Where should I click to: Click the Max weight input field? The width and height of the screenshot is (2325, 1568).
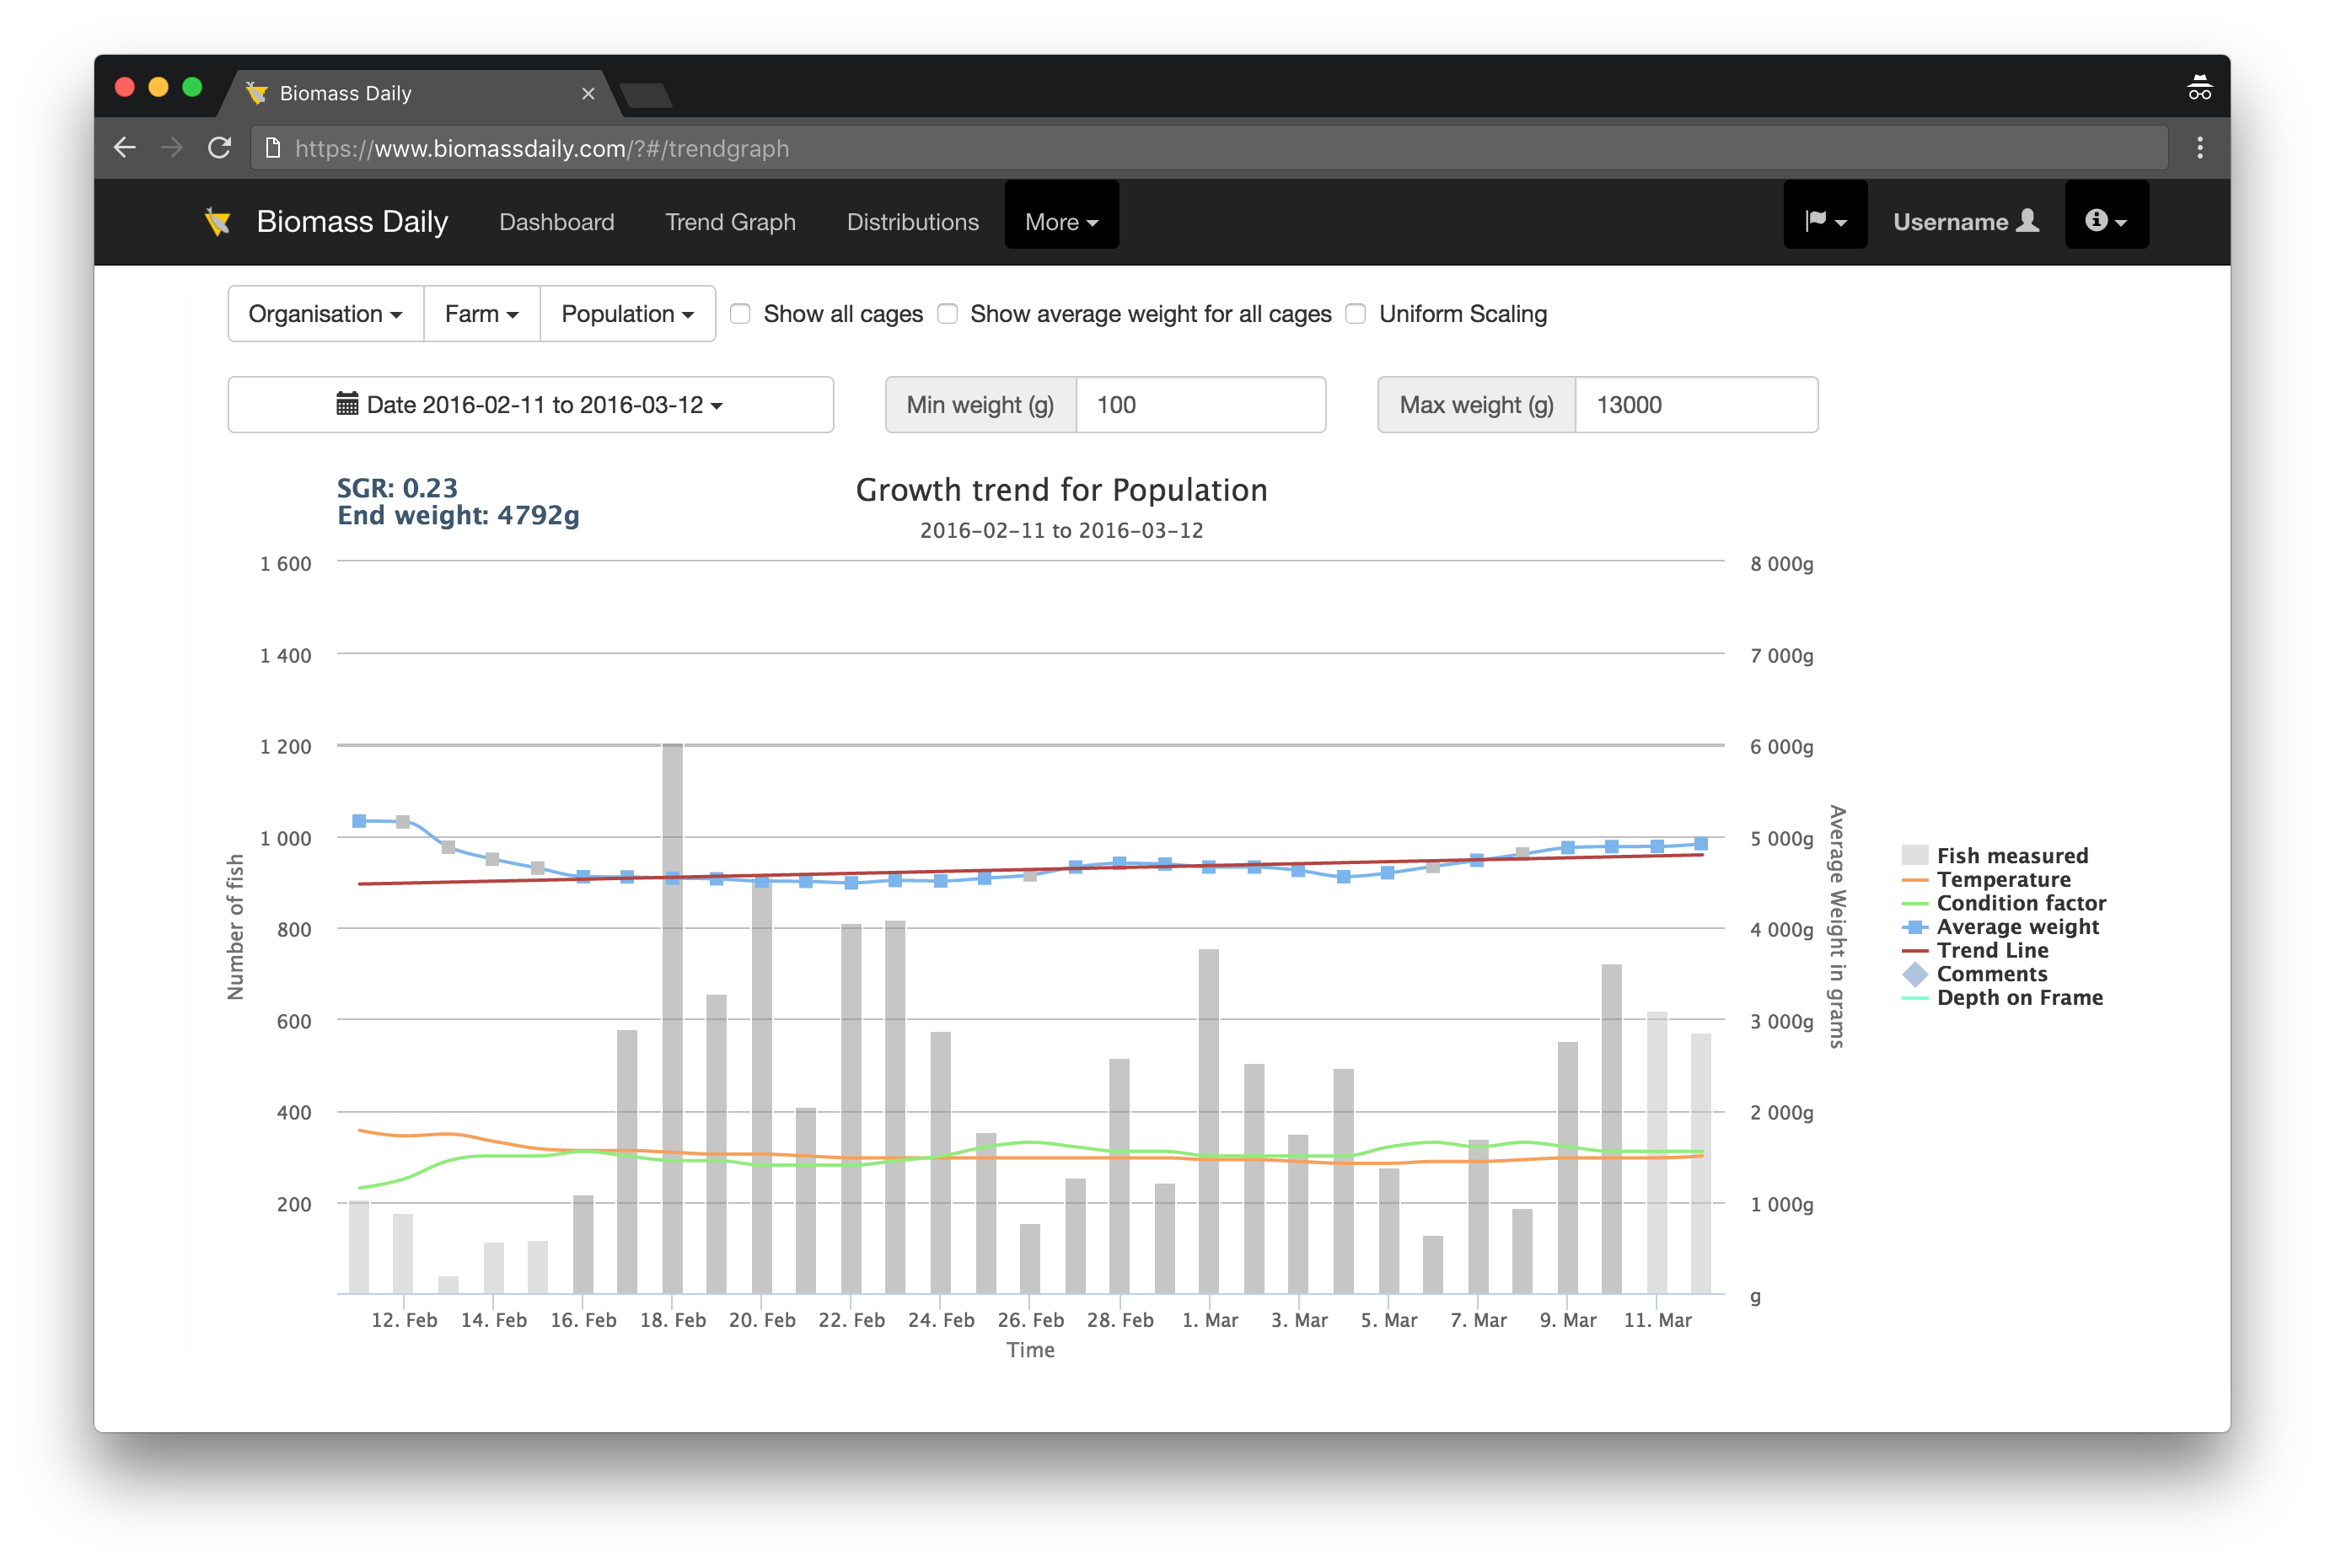[1695, 405]
